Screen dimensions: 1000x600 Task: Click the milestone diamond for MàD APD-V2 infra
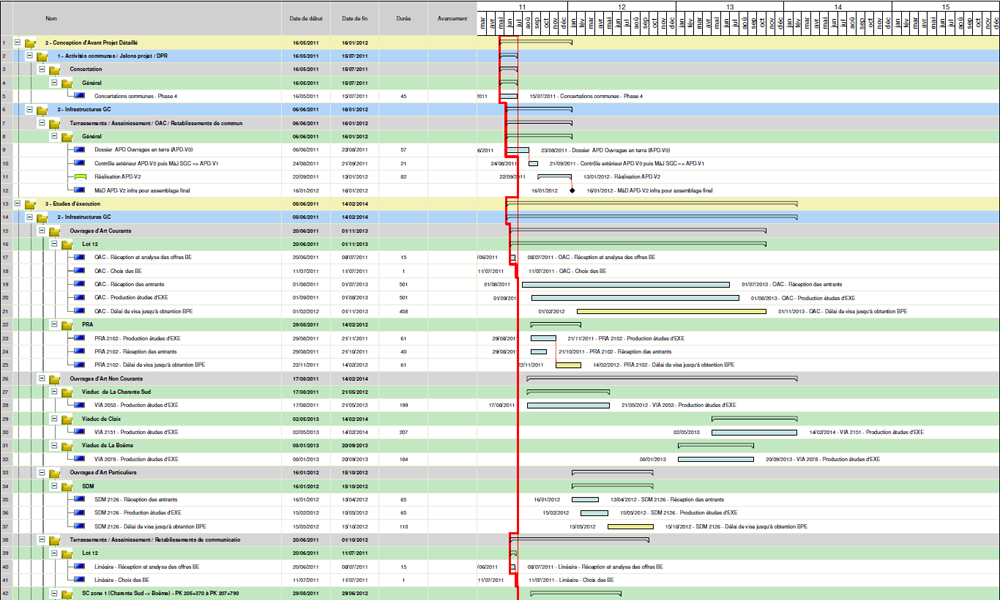[572, 191]
